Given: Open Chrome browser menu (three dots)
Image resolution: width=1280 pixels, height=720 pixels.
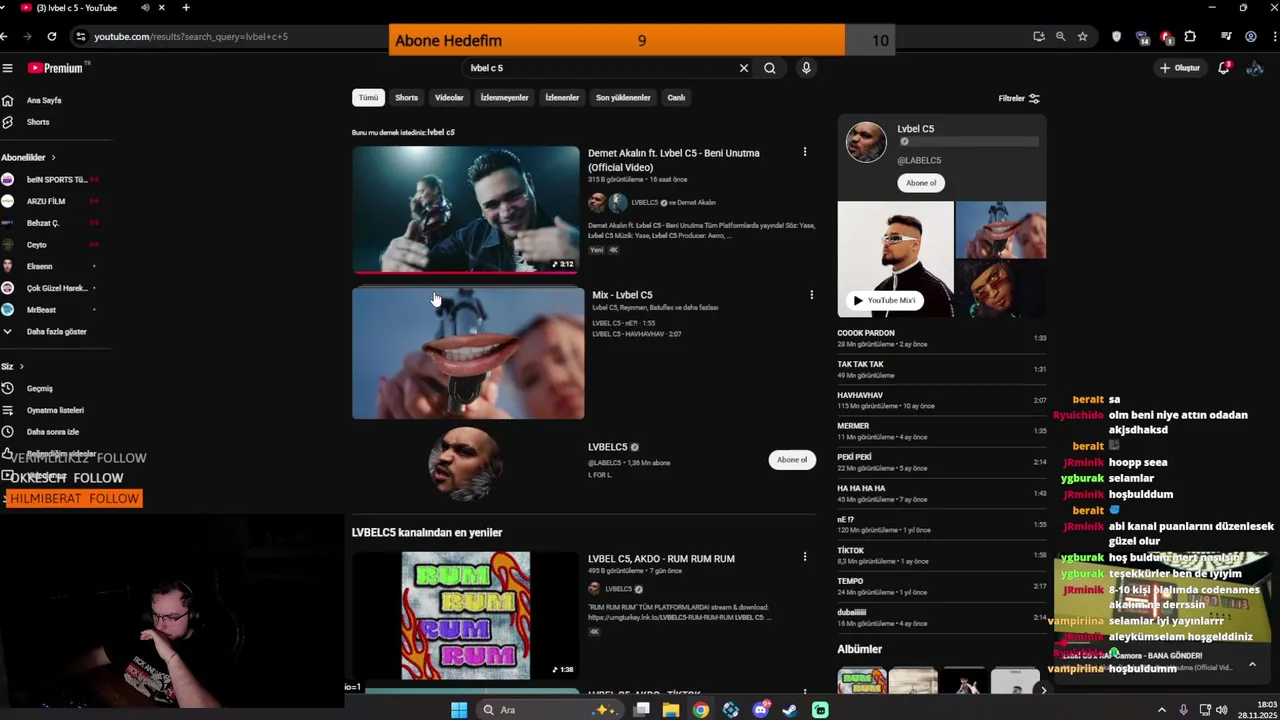Looking at the screenshot, I should (1273, 36).
